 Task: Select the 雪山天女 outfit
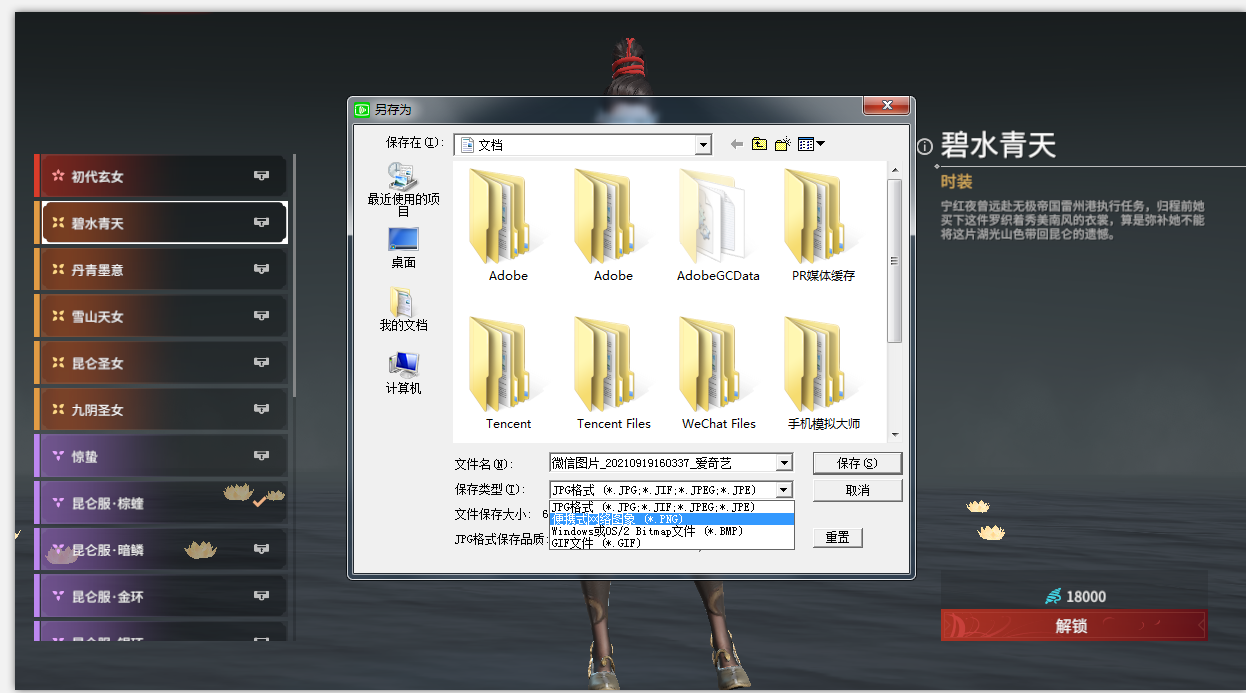[x=161, y=316]
